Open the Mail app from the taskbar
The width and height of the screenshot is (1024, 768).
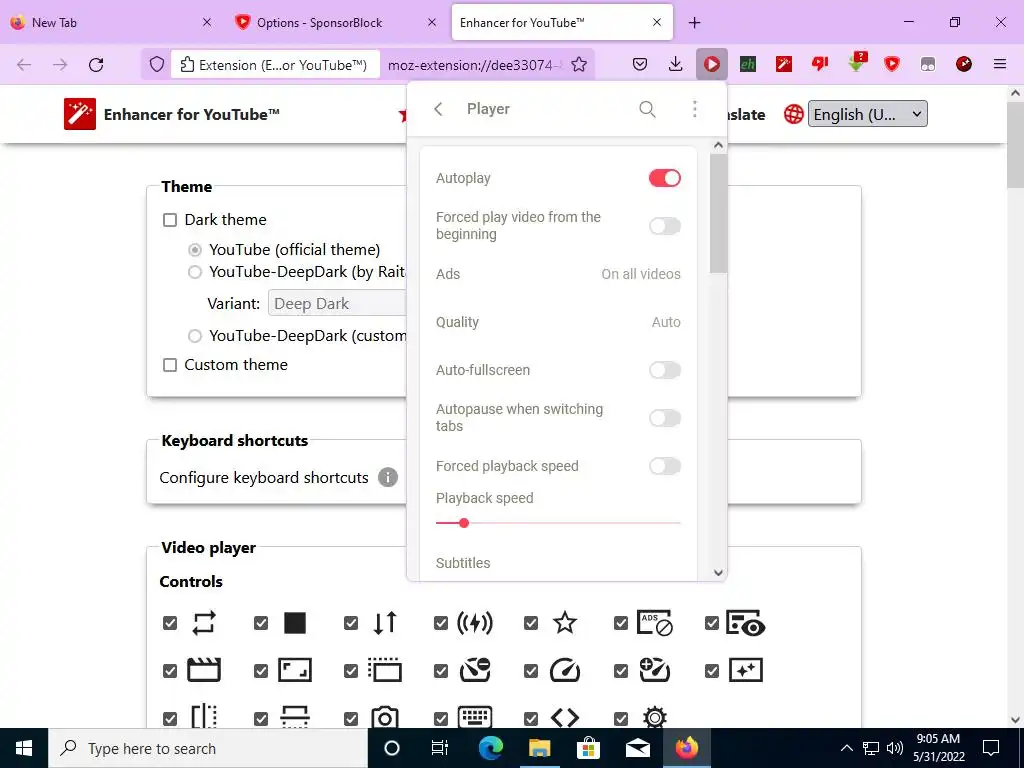tap(637, 748)
